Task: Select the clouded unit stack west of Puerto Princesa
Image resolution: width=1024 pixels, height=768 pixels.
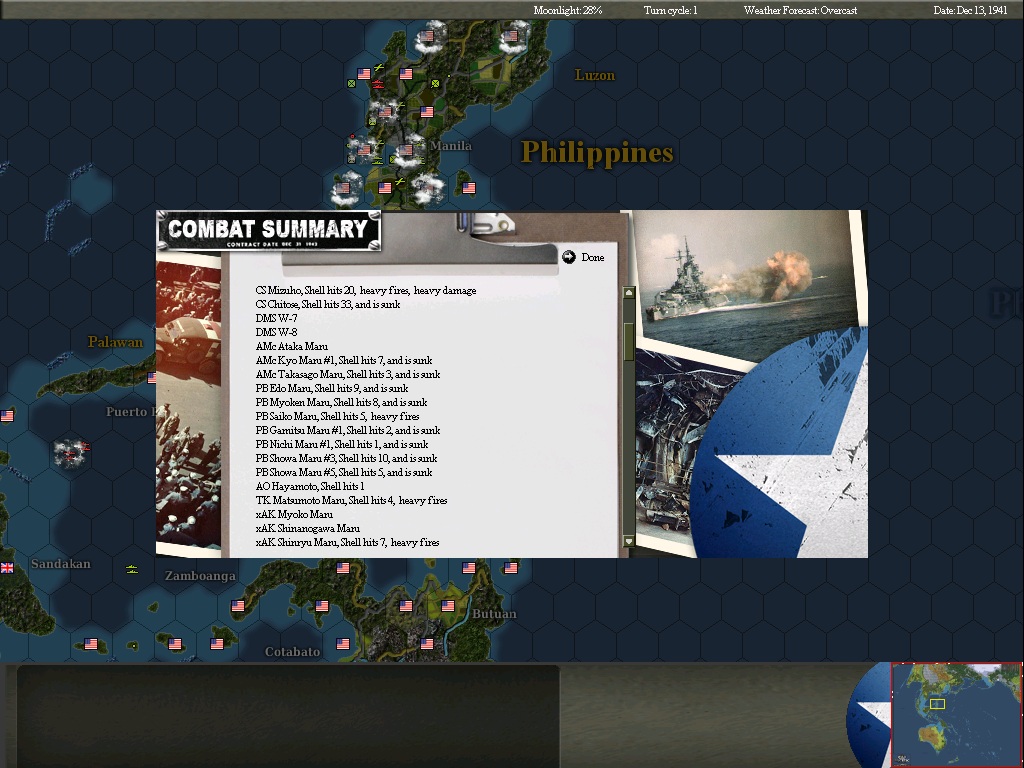Action: point(71,452)
